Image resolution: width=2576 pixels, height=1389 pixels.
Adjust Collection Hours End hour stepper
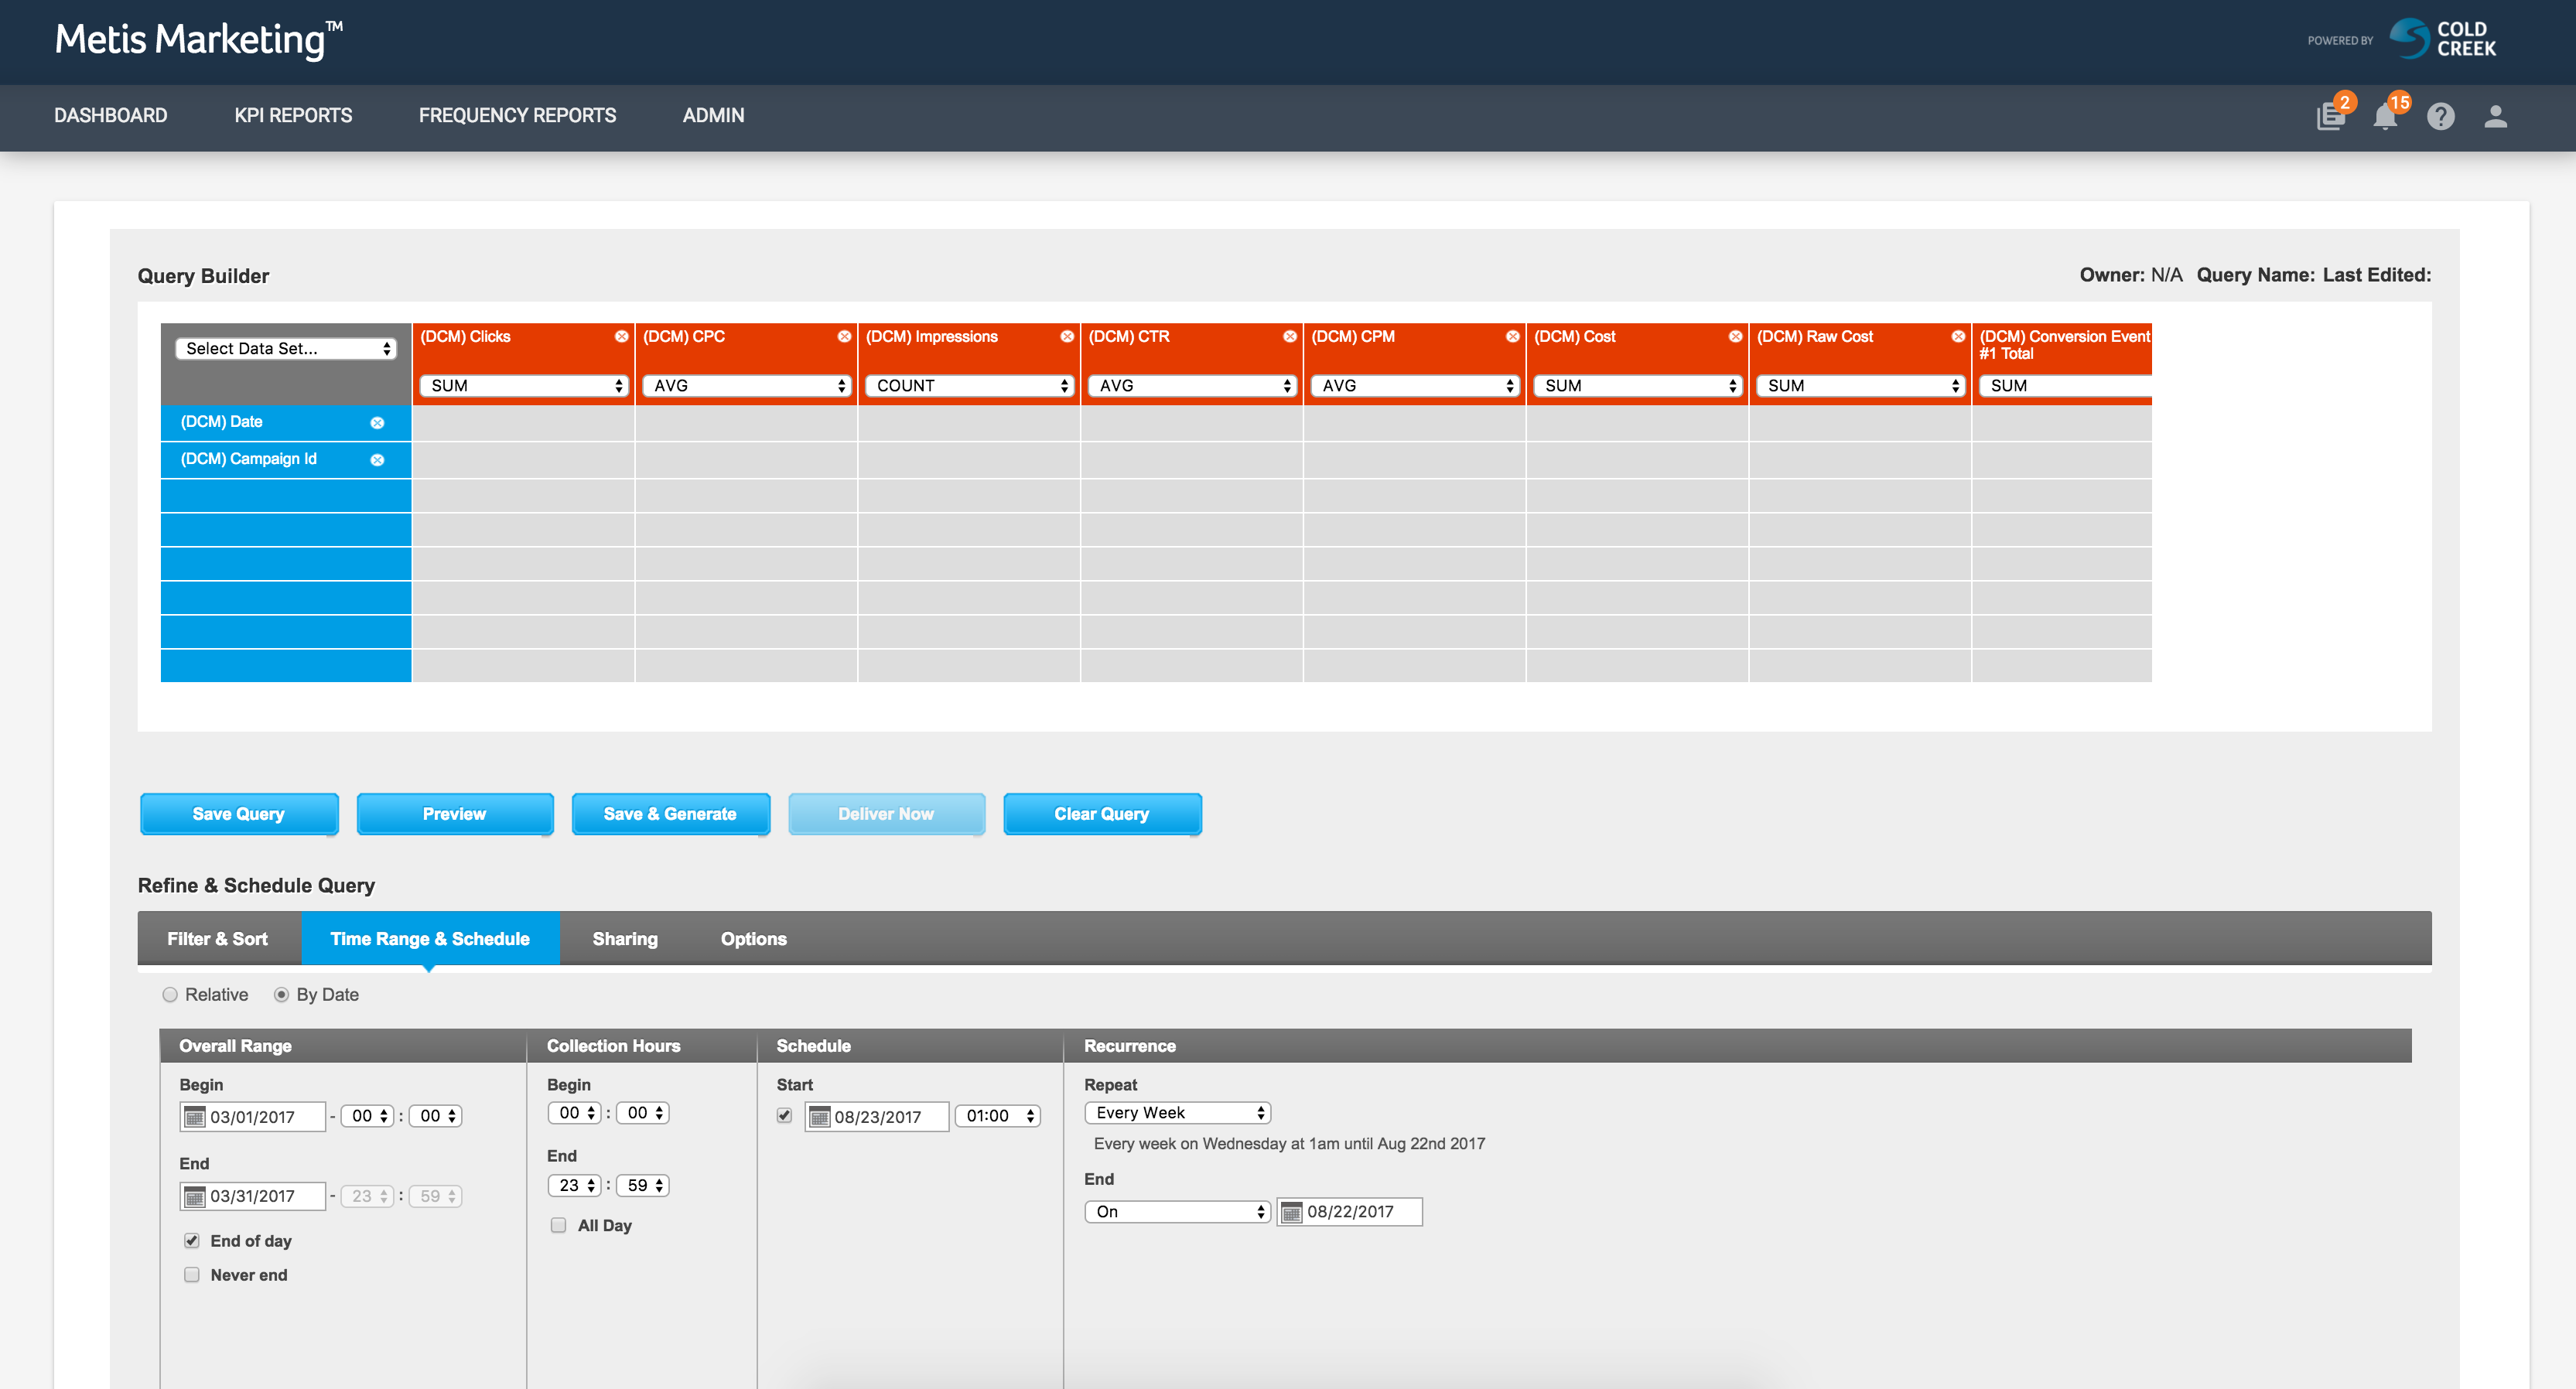[x=574, y=1186]
